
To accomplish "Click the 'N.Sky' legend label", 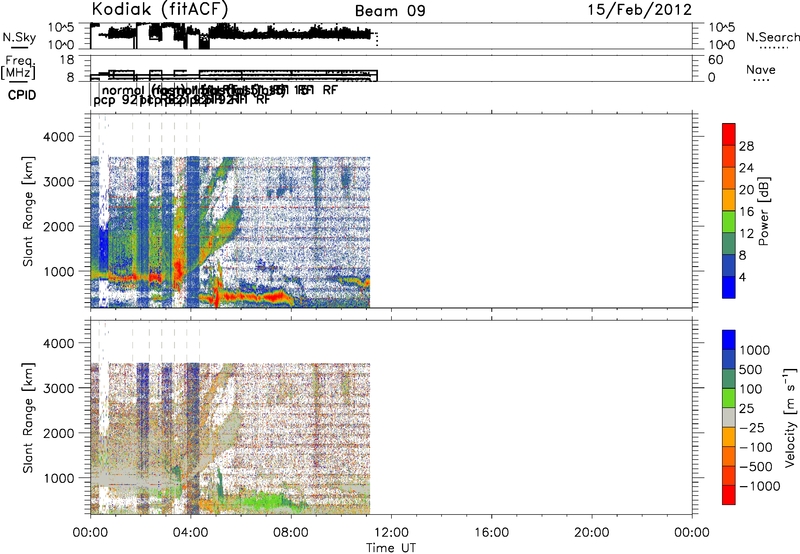I will coord(19,37).
